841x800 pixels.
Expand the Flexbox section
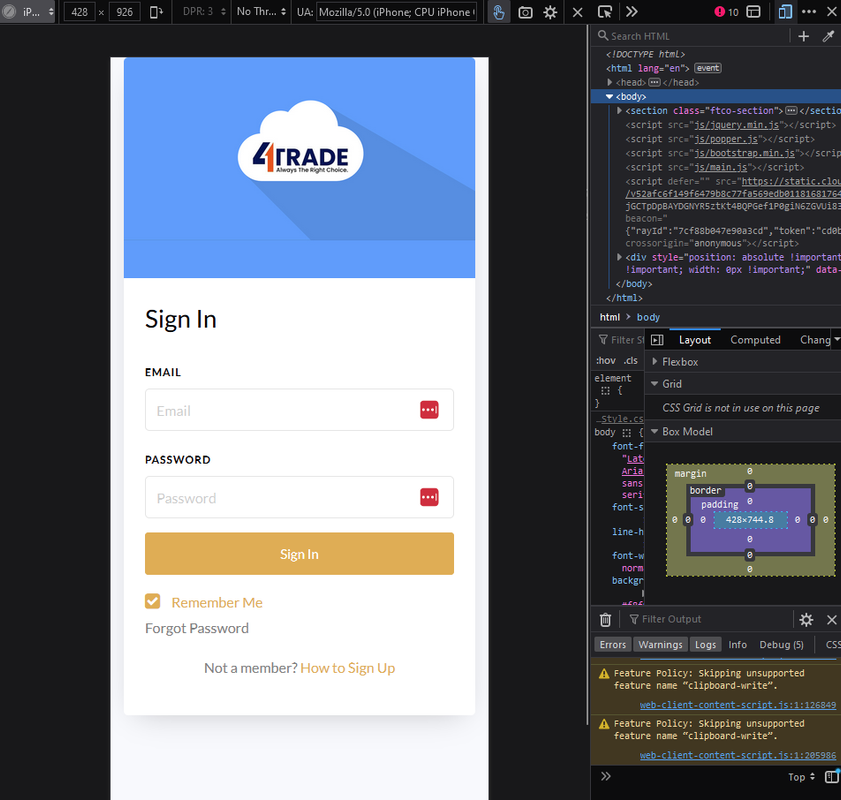pyautogui.click(x=655, y=362)
